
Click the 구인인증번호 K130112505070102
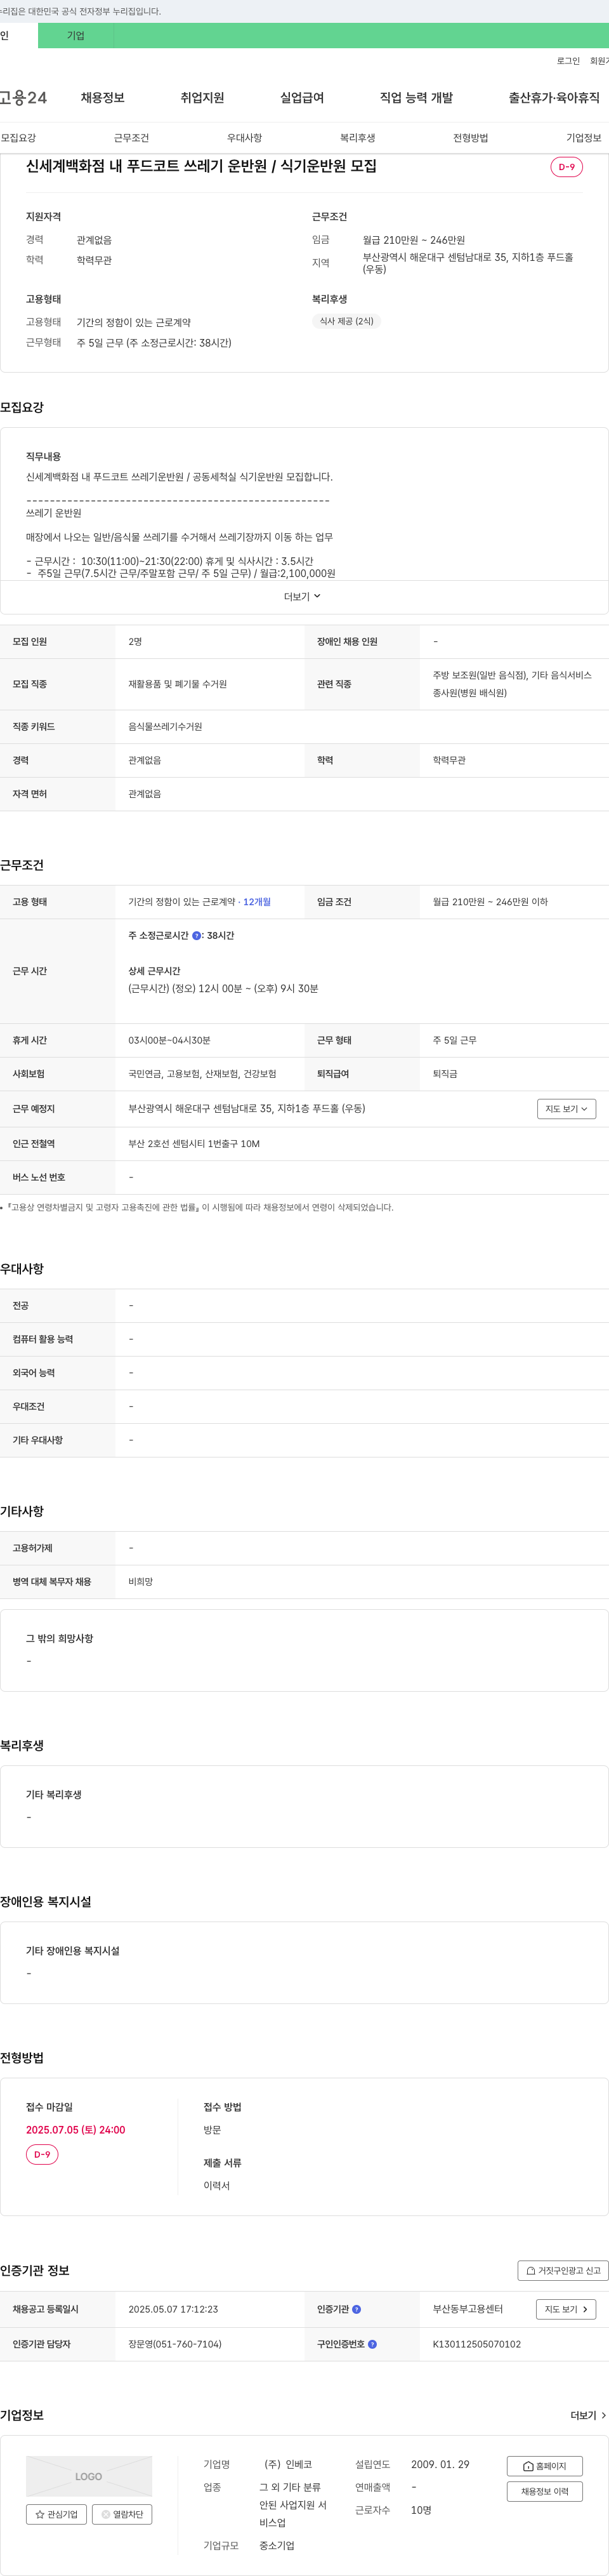[x=477, y=2345]
